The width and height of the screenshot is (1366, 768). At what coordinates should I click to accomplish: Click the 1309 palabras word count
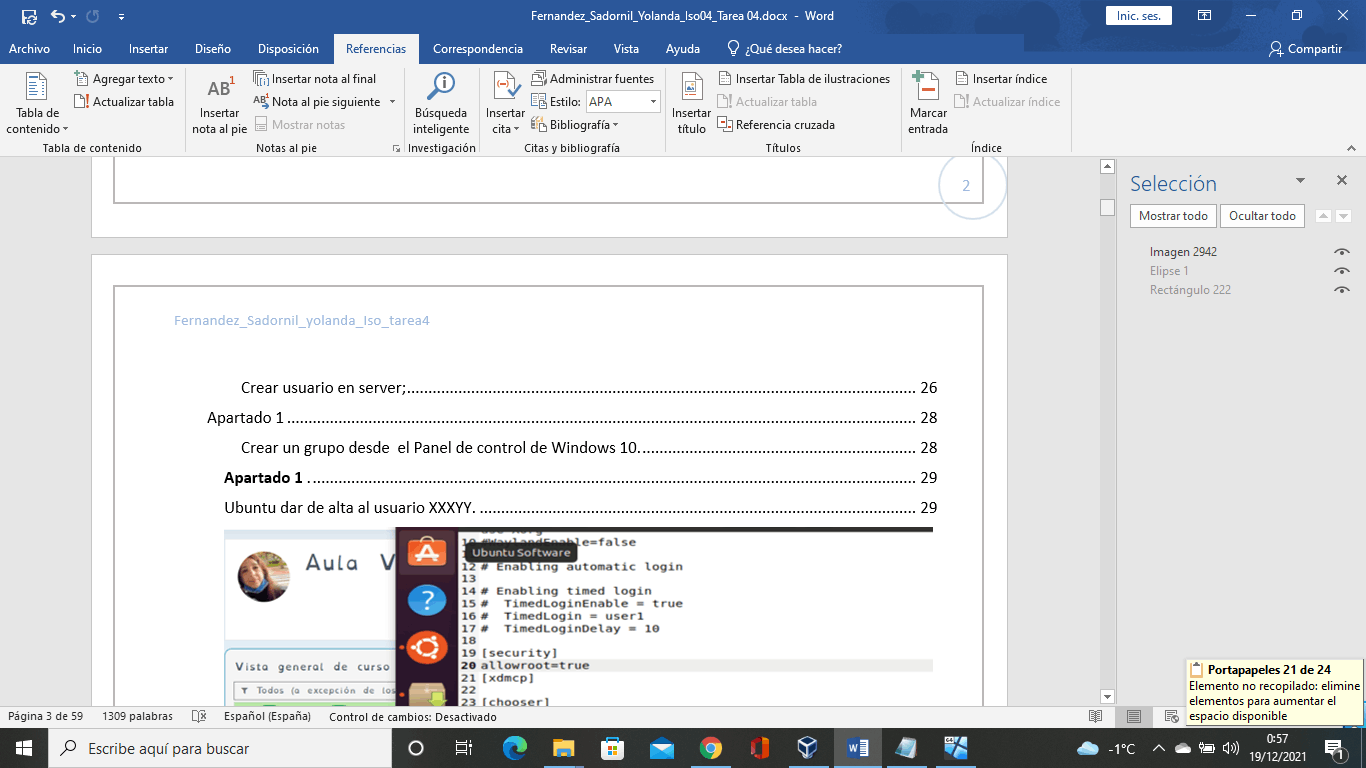coord(137,717)
